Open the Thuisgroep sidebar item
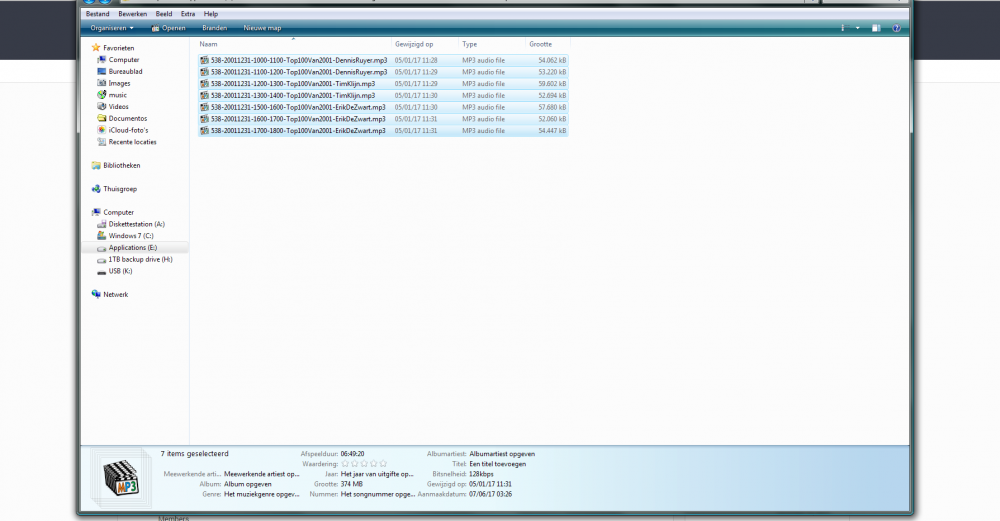Screen dimensions: 1000x521 pyautogui.click(x=121, y=188)
